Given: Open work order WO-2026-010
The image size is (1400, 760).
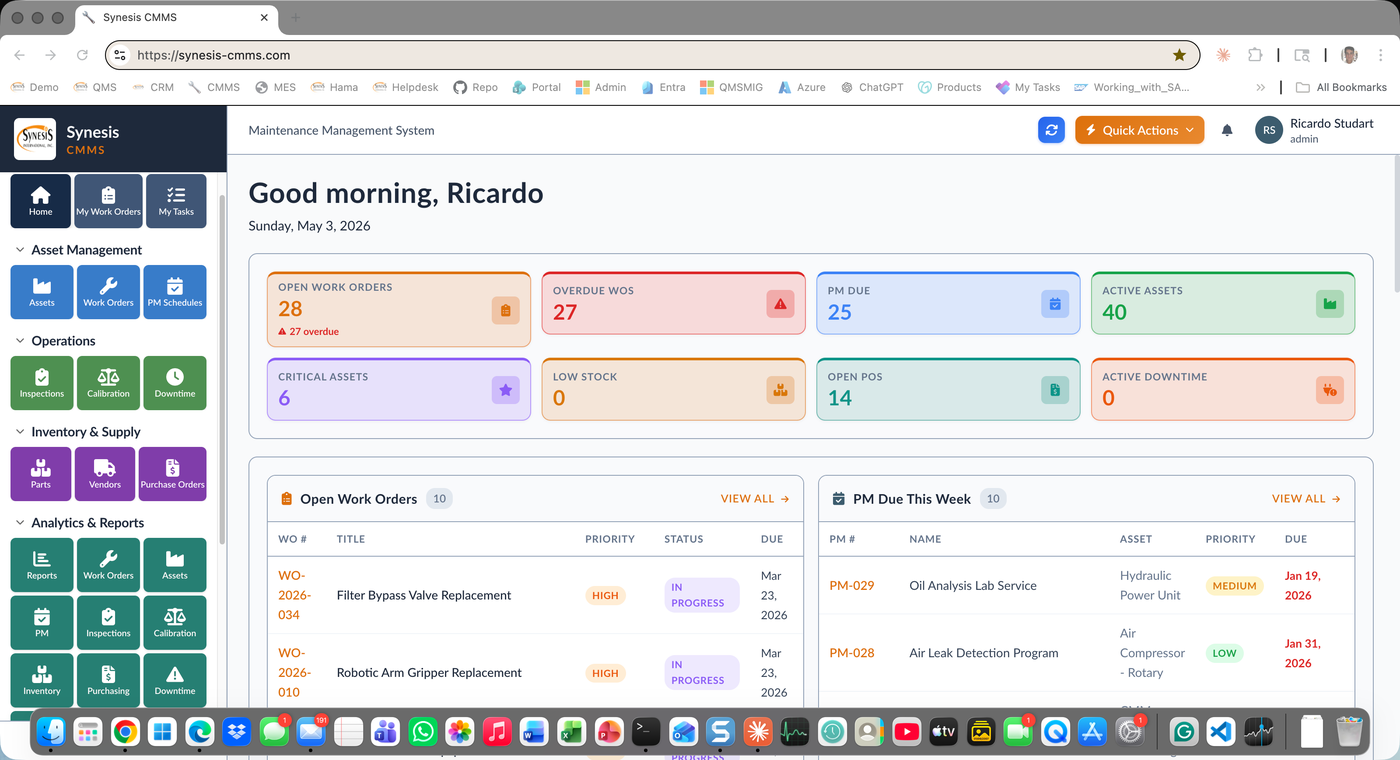Looking at the screenshot, I should pyautogui.click(x=295, y=672).
